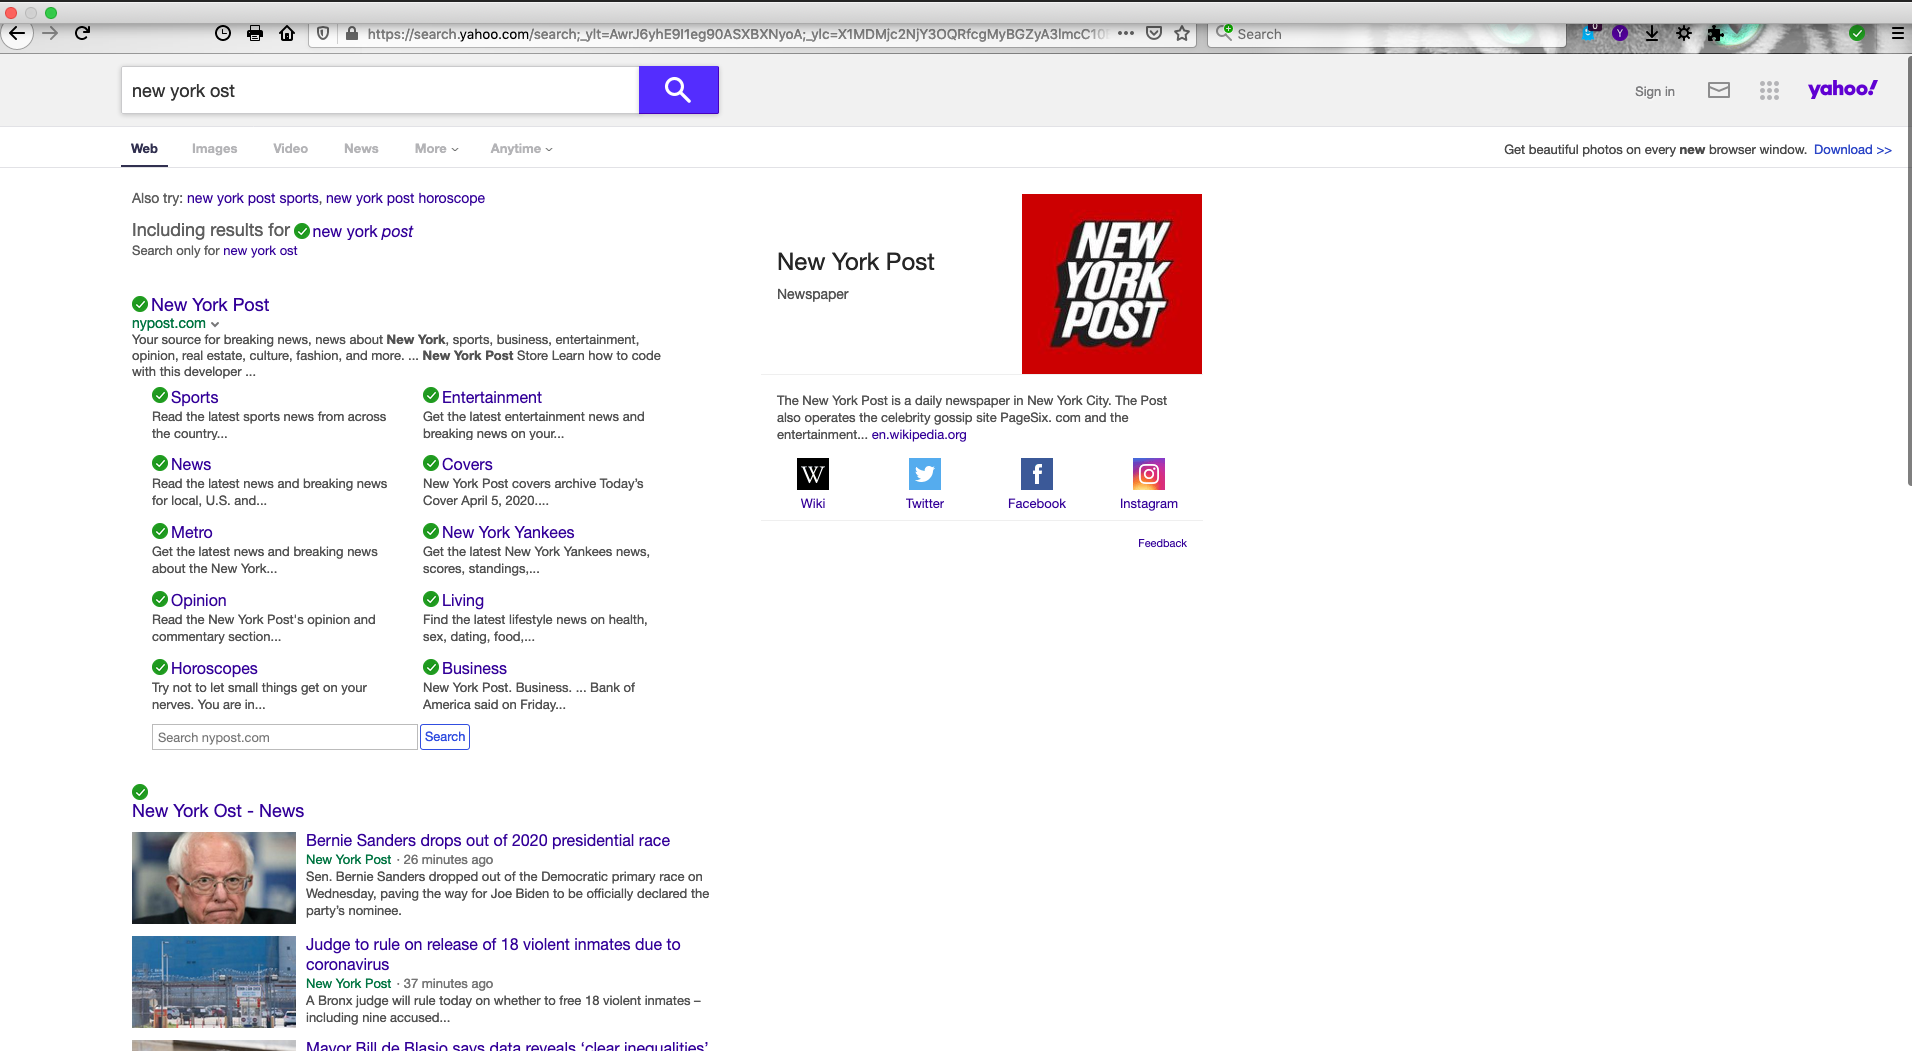Try the 'new york post horoscope' suggestion
Viewport: 1912px width, 1051px height.
coord(405,198)
